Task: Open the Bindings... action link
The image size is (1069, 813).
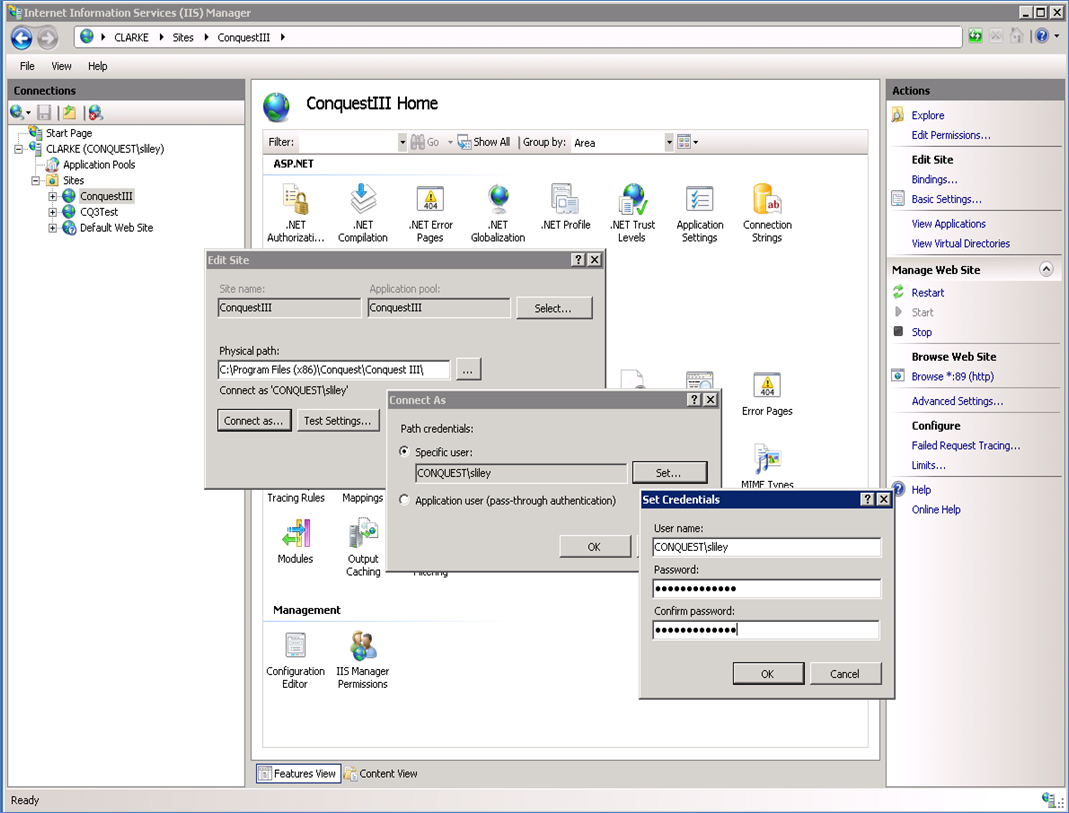Action: [x=934, y=179]
